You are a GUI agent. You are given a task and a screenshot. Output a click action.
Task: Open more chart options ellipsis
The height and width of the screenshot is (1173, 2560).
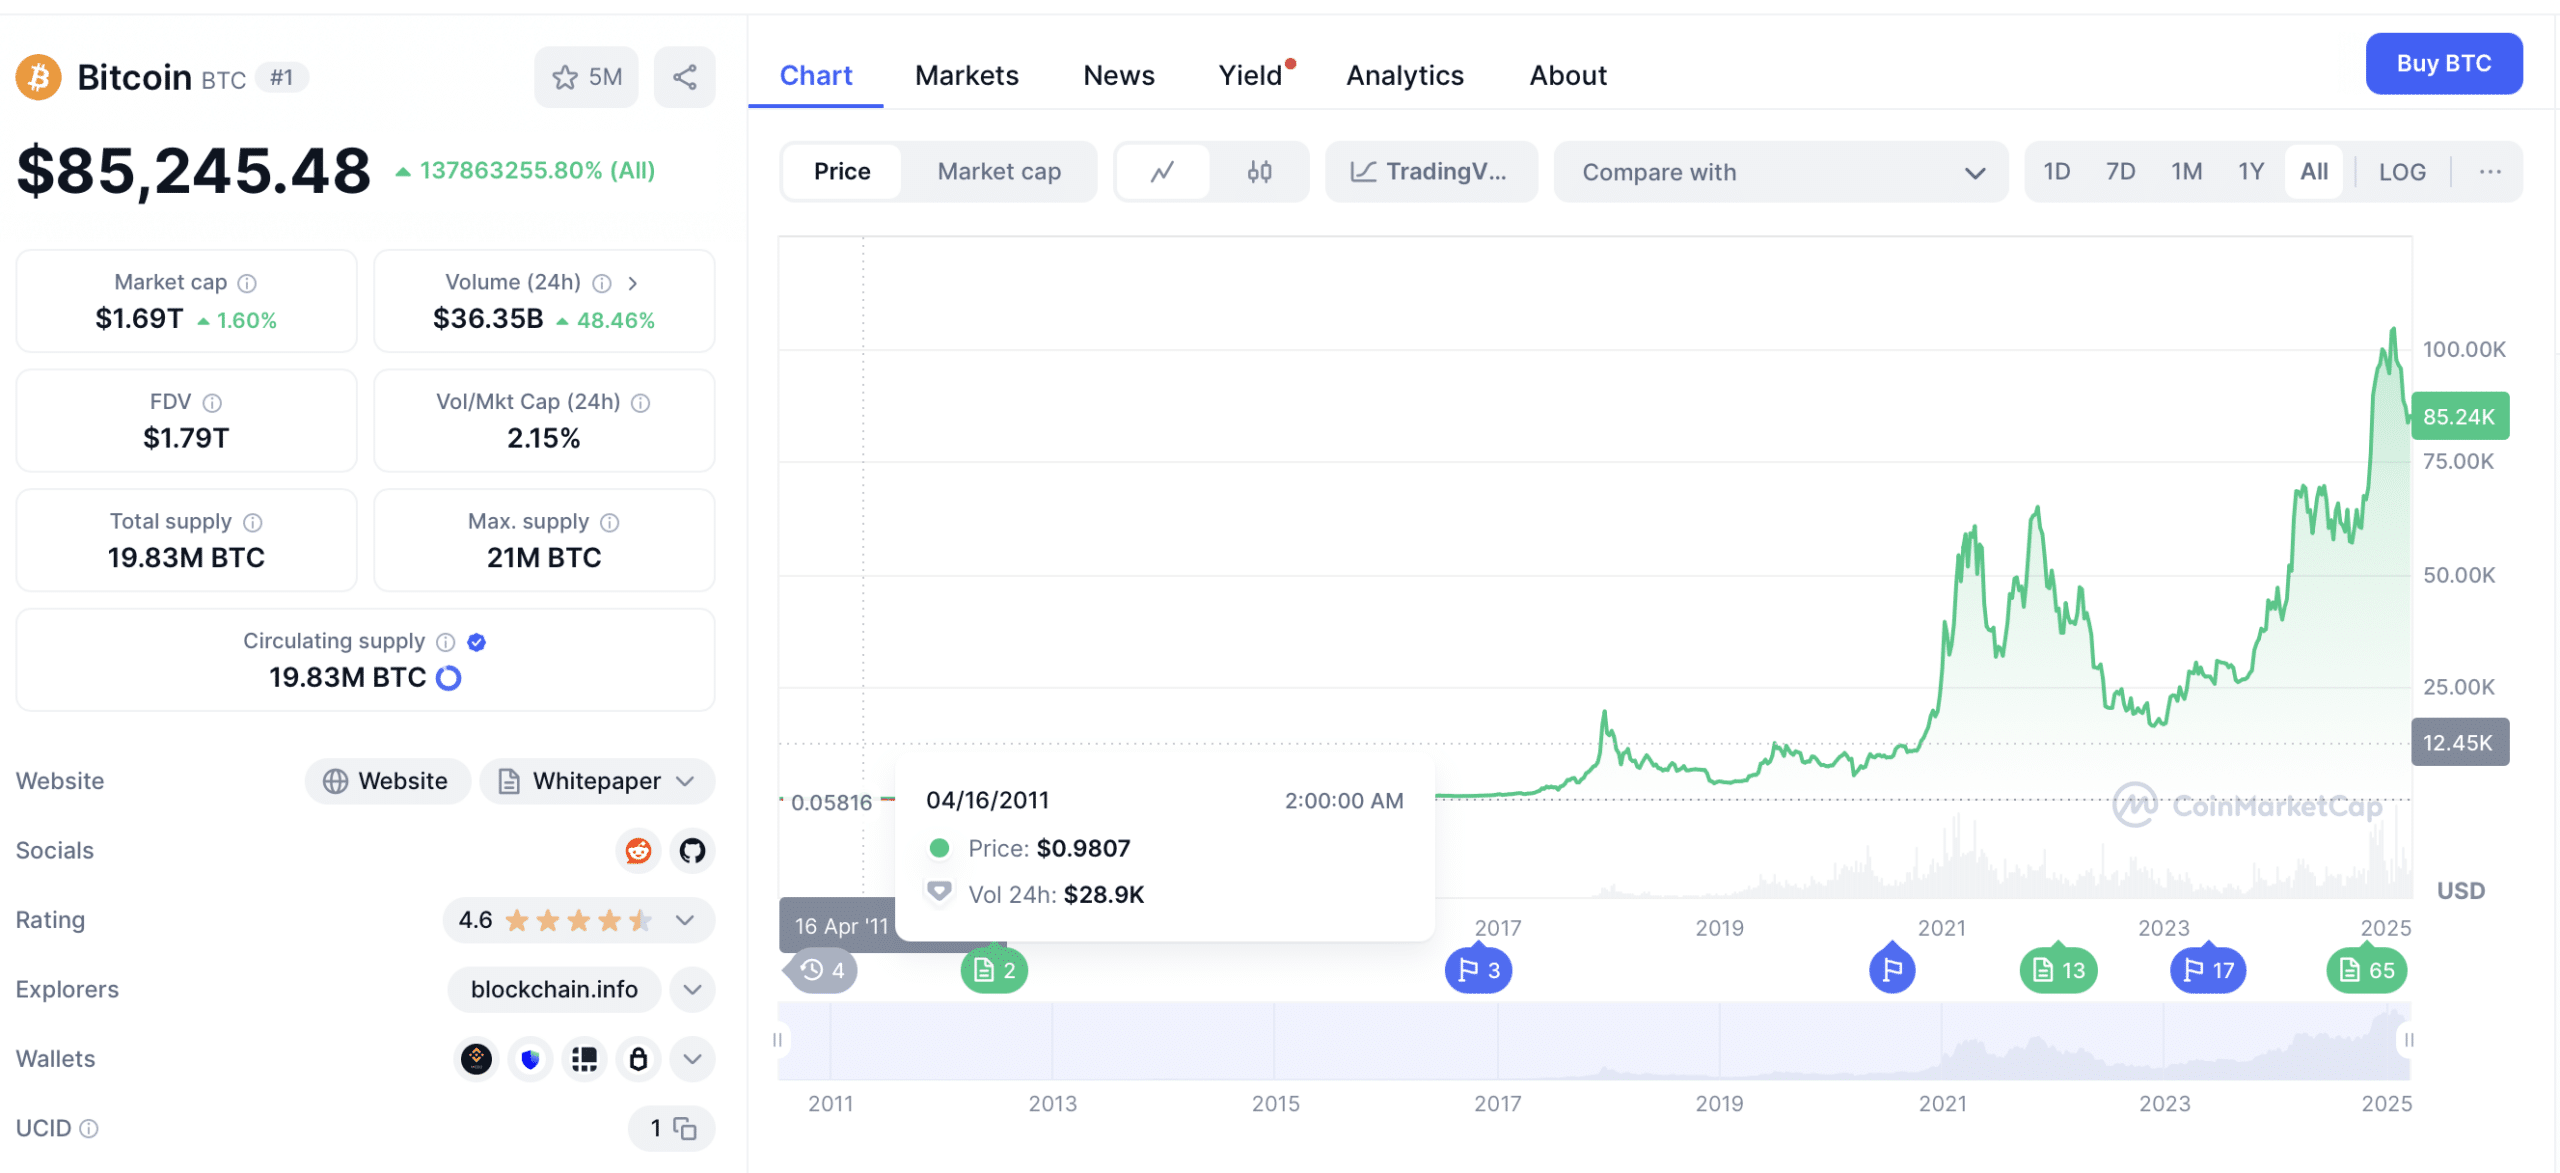[x=2489, y=172]
